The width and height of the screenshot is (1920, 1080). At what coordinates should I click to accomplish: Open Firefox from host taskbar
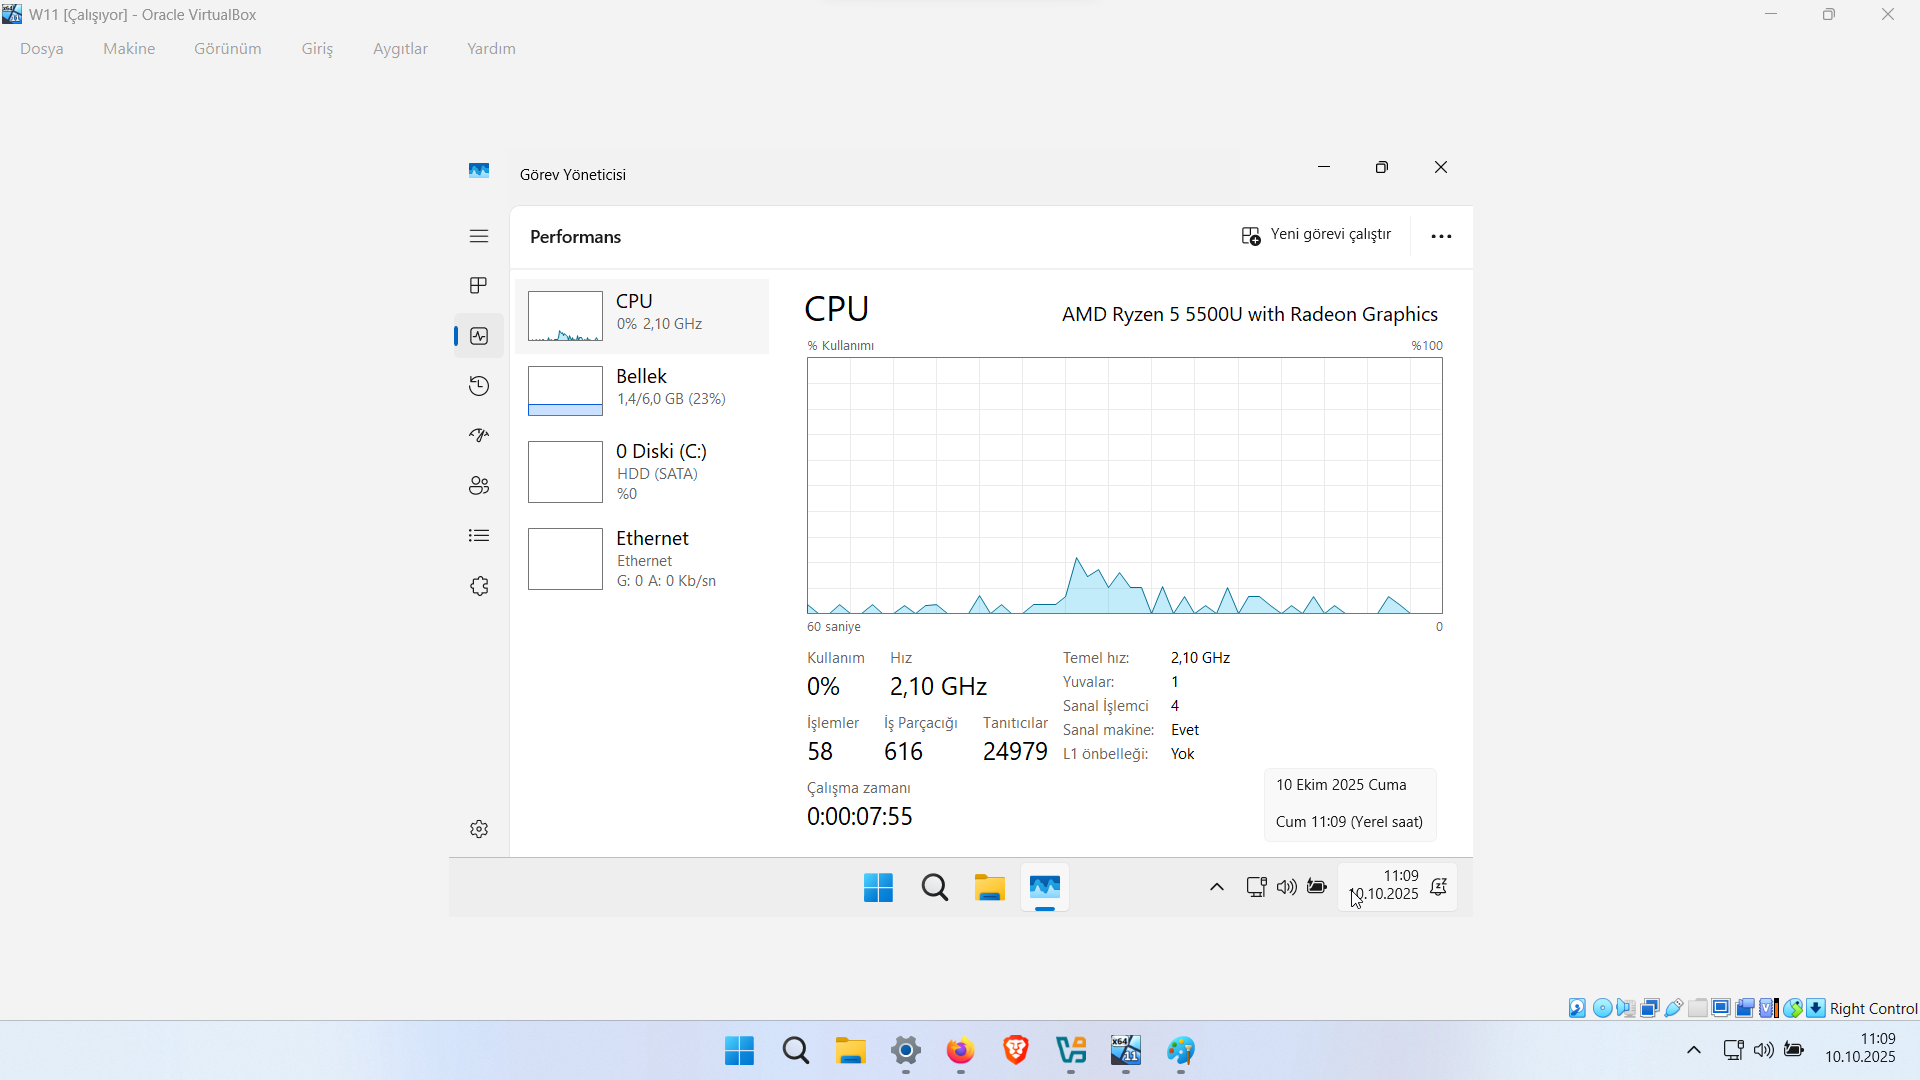click(961, 1051)
